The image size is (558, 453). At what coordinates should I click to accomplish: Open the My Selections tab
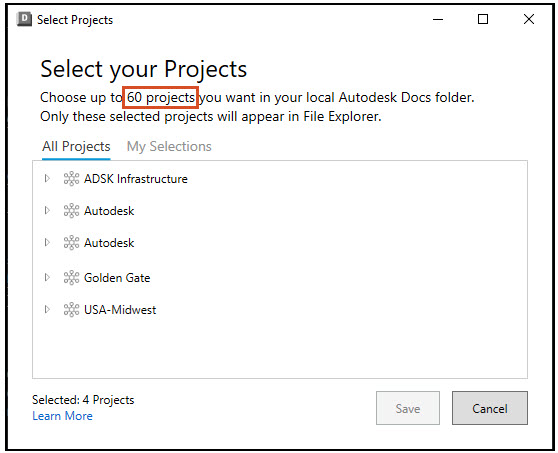coord(169,146)
